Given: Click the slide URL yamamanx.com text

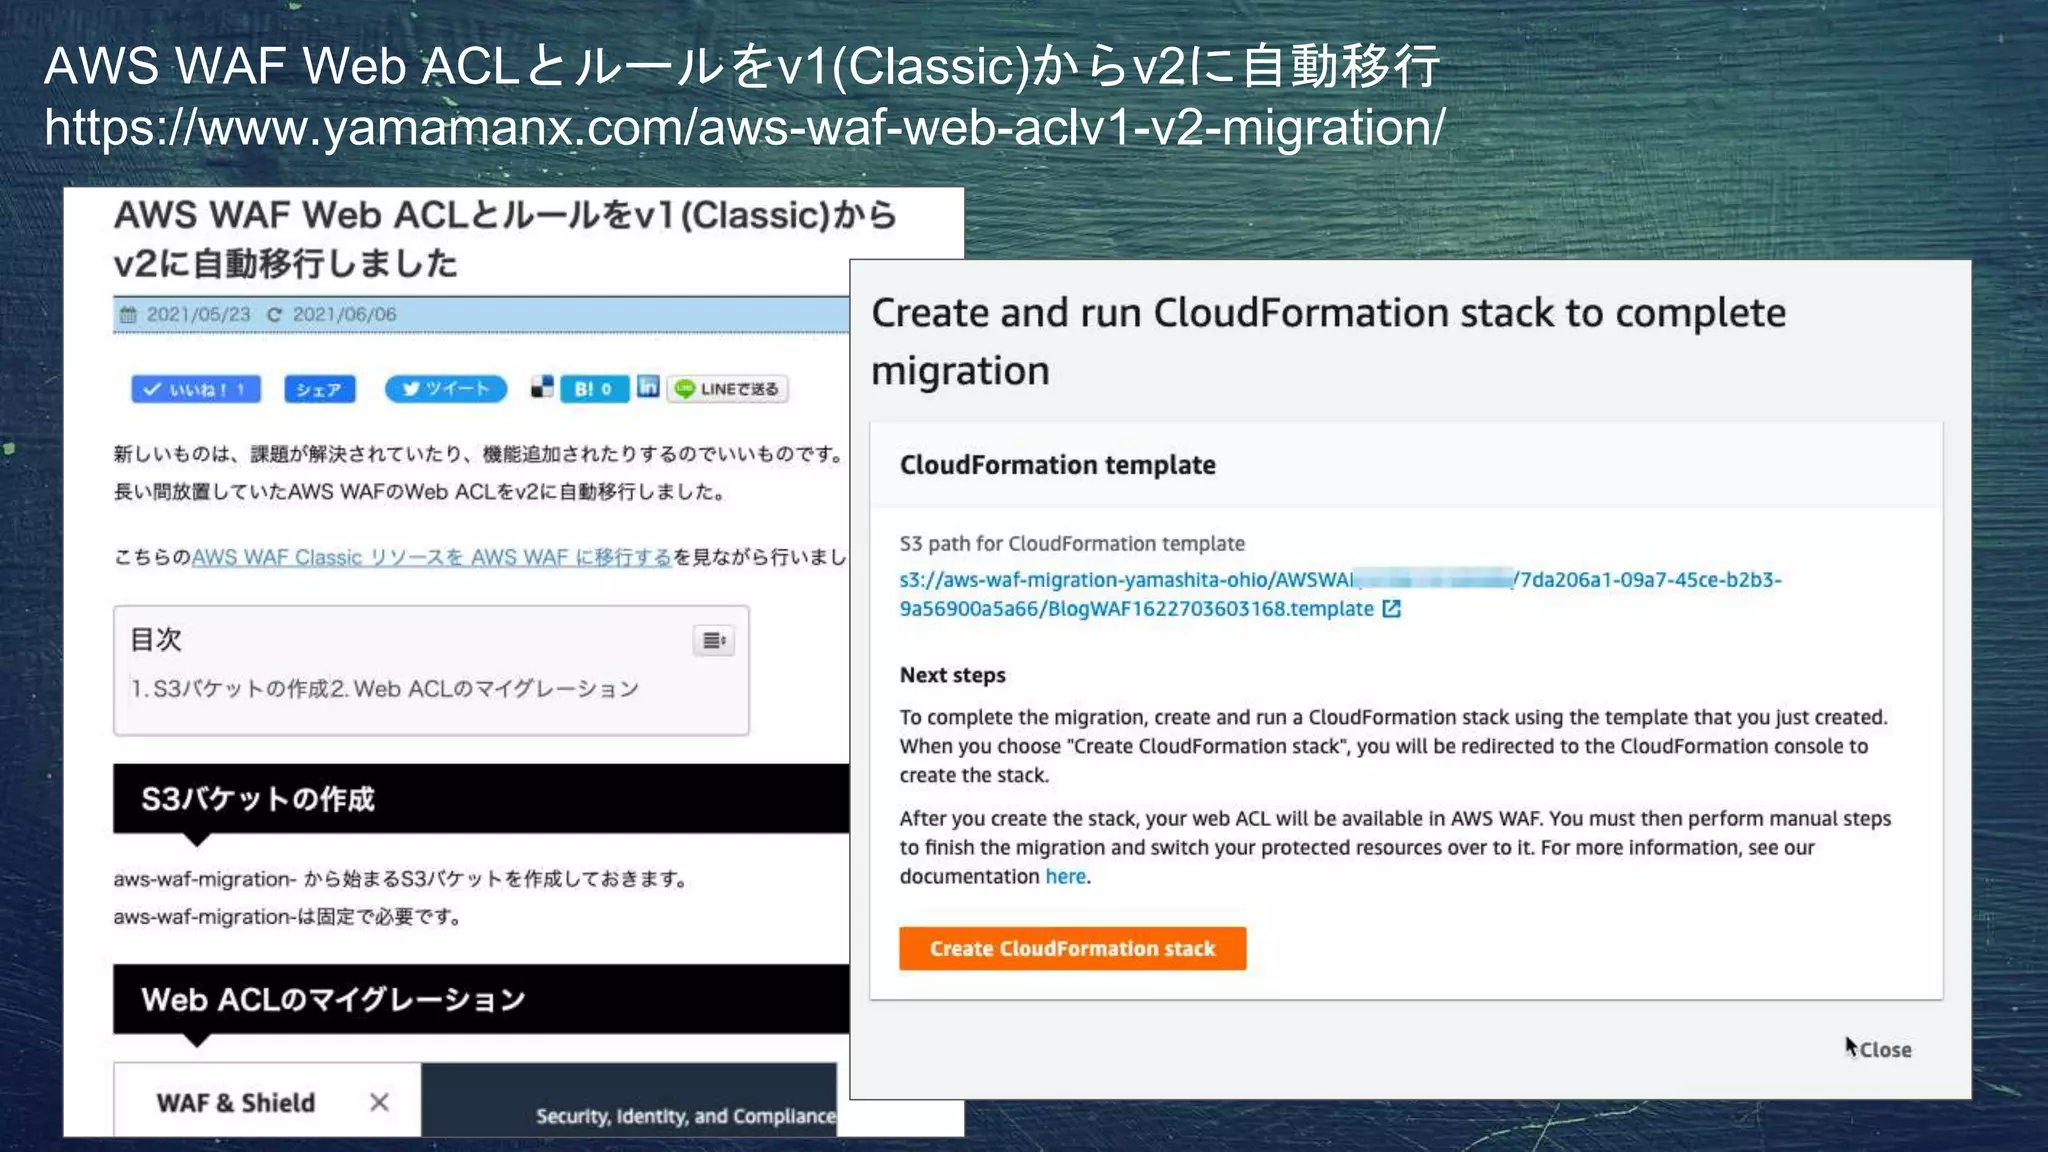Looking at the screenshot, I should tap(745, 127).
